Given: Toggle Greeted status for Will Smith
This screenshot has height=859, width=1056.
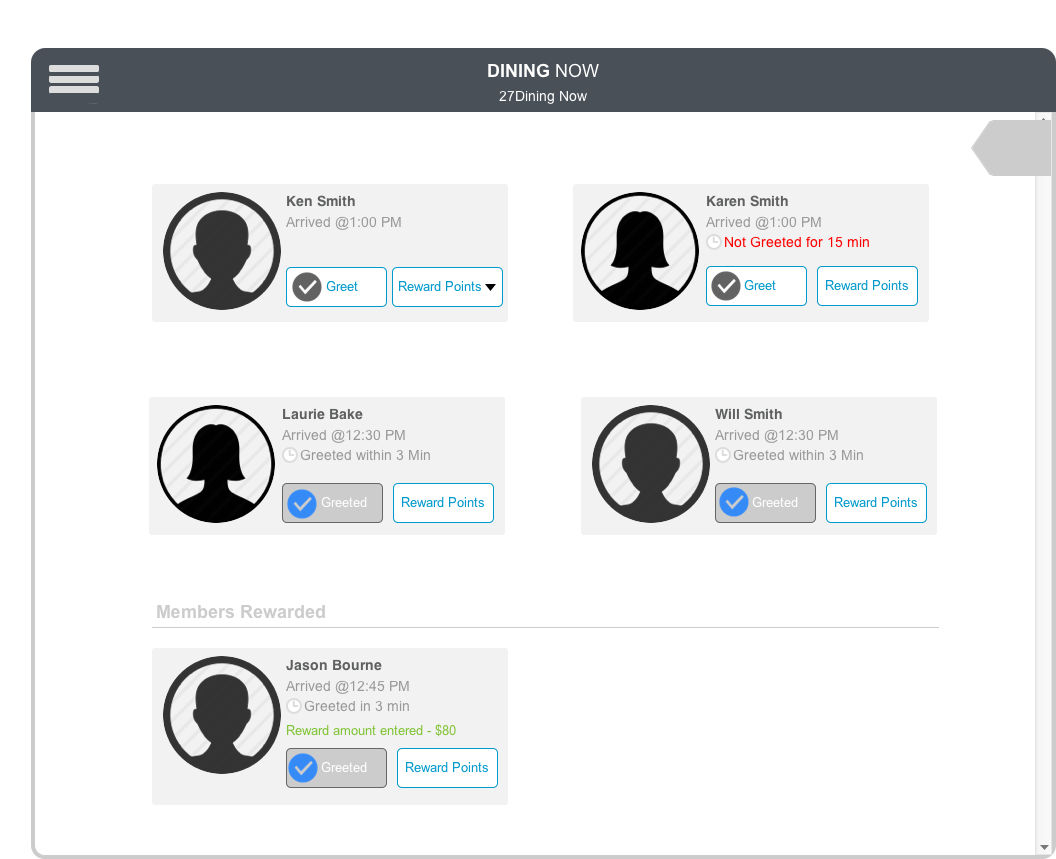Looking at the screenshot, I should click(765, 503).
